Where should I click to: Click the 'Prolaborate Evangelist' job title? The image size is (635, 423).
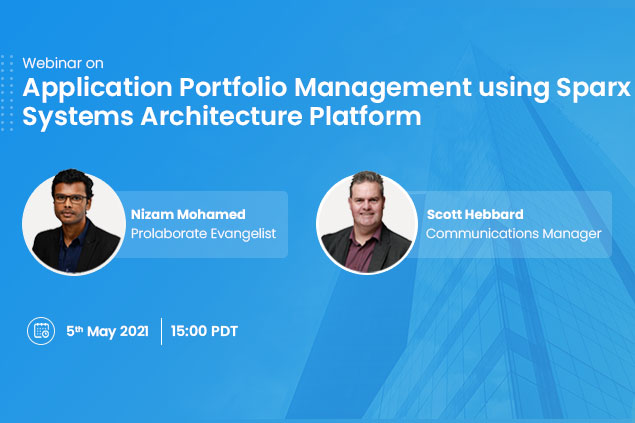point(203,234)
